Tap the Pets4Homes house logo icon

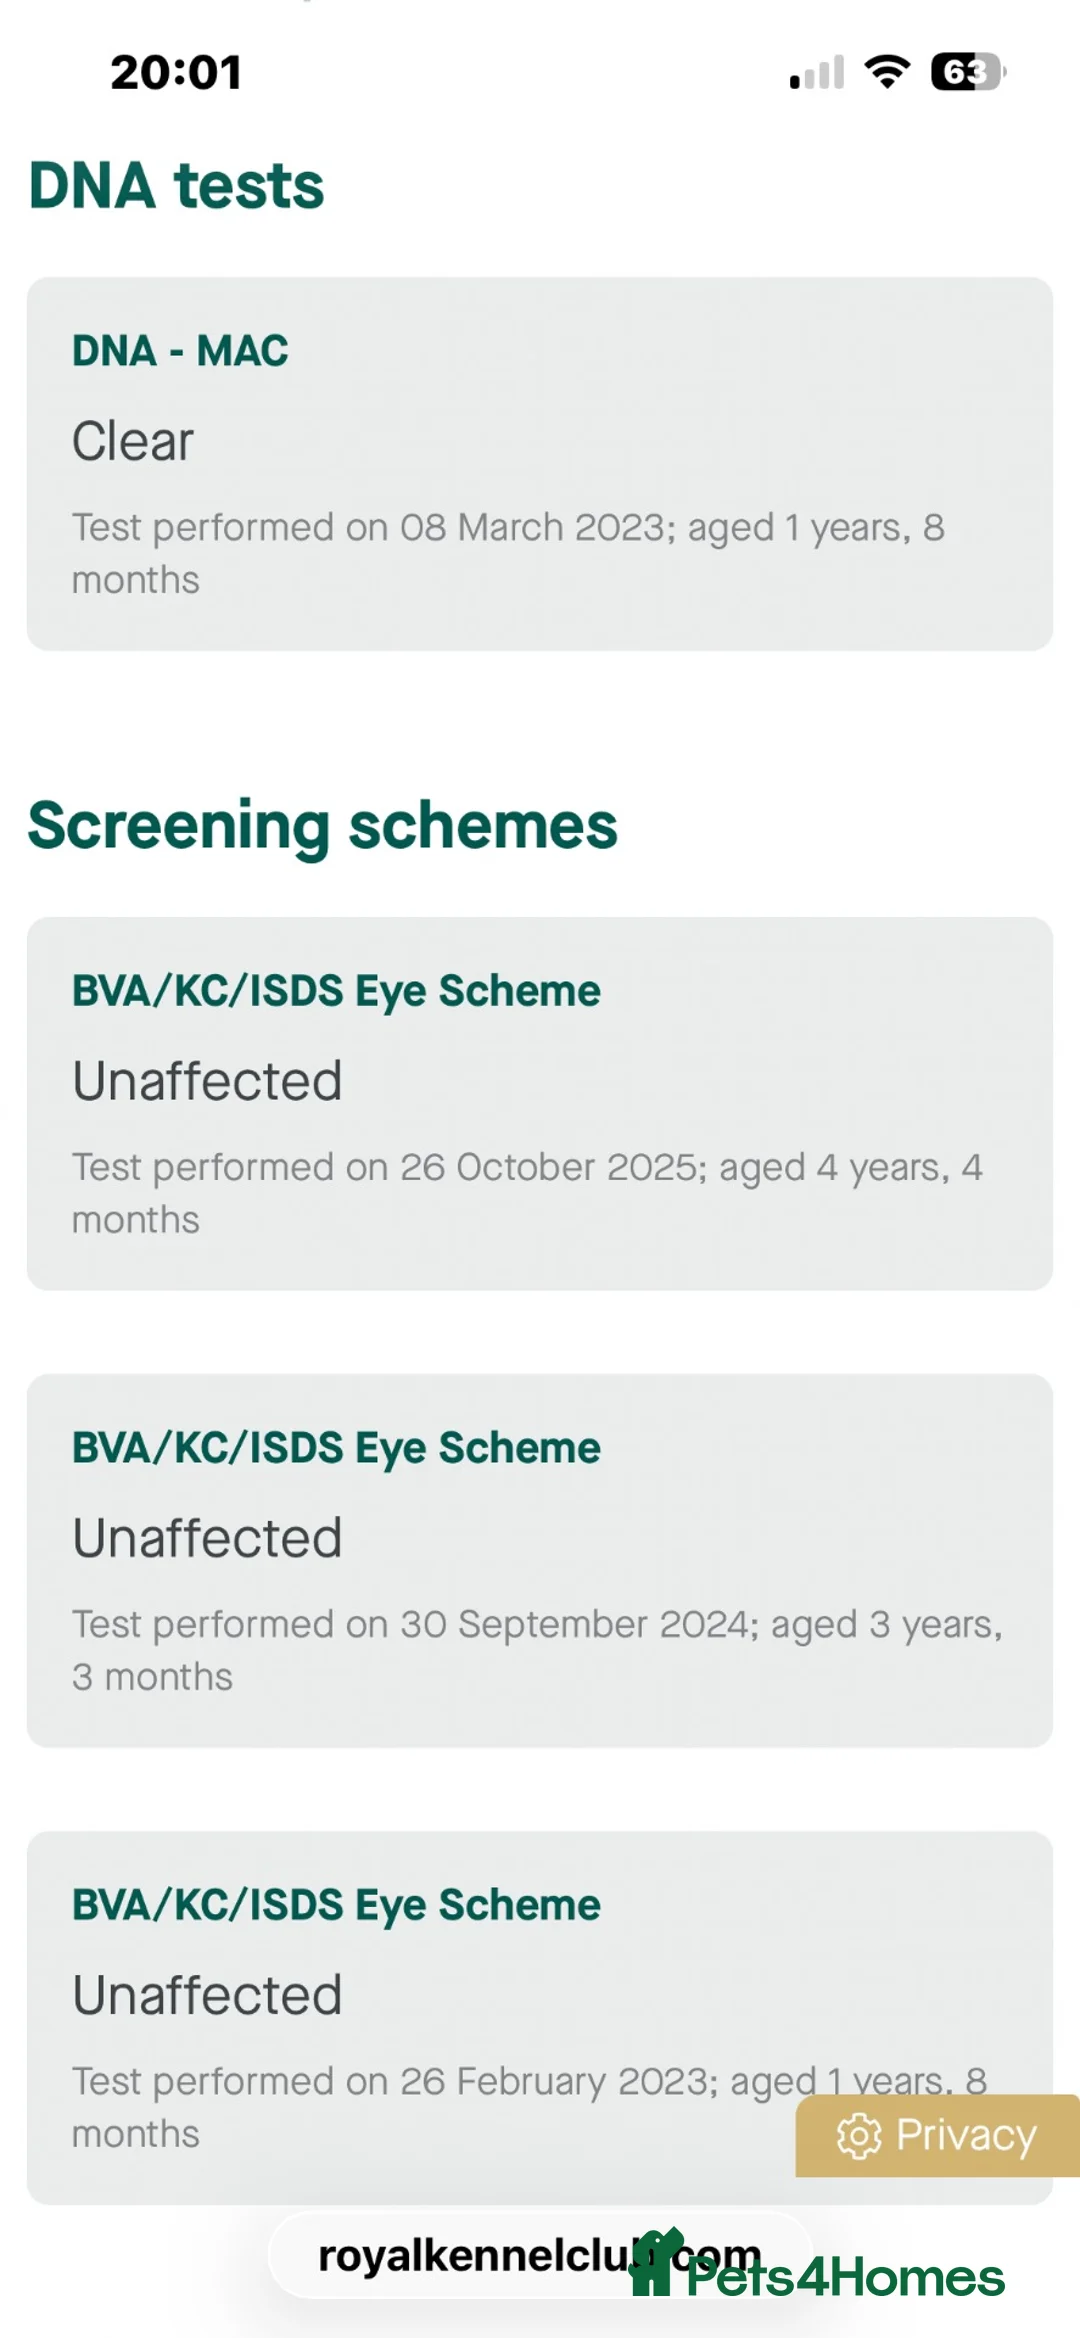pyautogui.click(x=656, y=2262)
